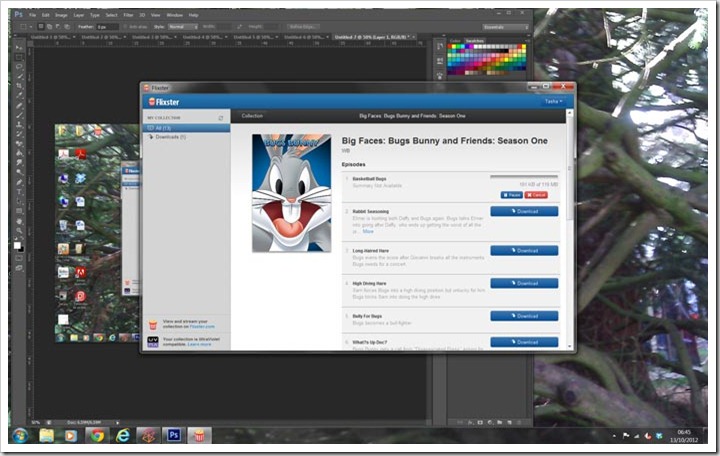Select the Move tool in Photoshop toolbar
The height and width of the screenshot is (456, 720).
coord(19,48)
